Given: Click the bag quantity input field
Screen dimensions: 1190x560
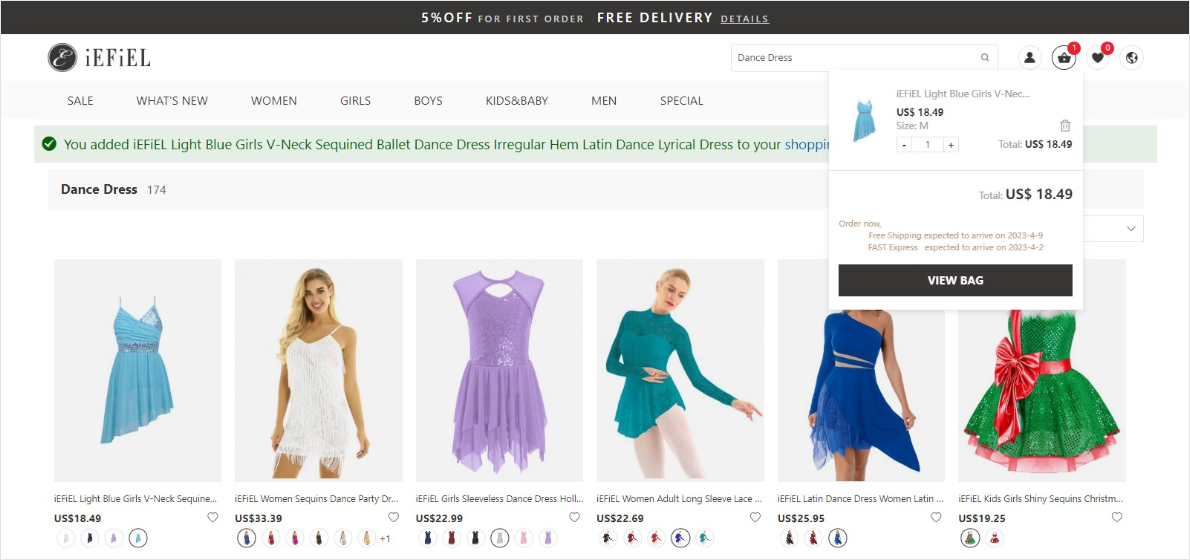Looking at the screenshot, I should coord(927,145).
